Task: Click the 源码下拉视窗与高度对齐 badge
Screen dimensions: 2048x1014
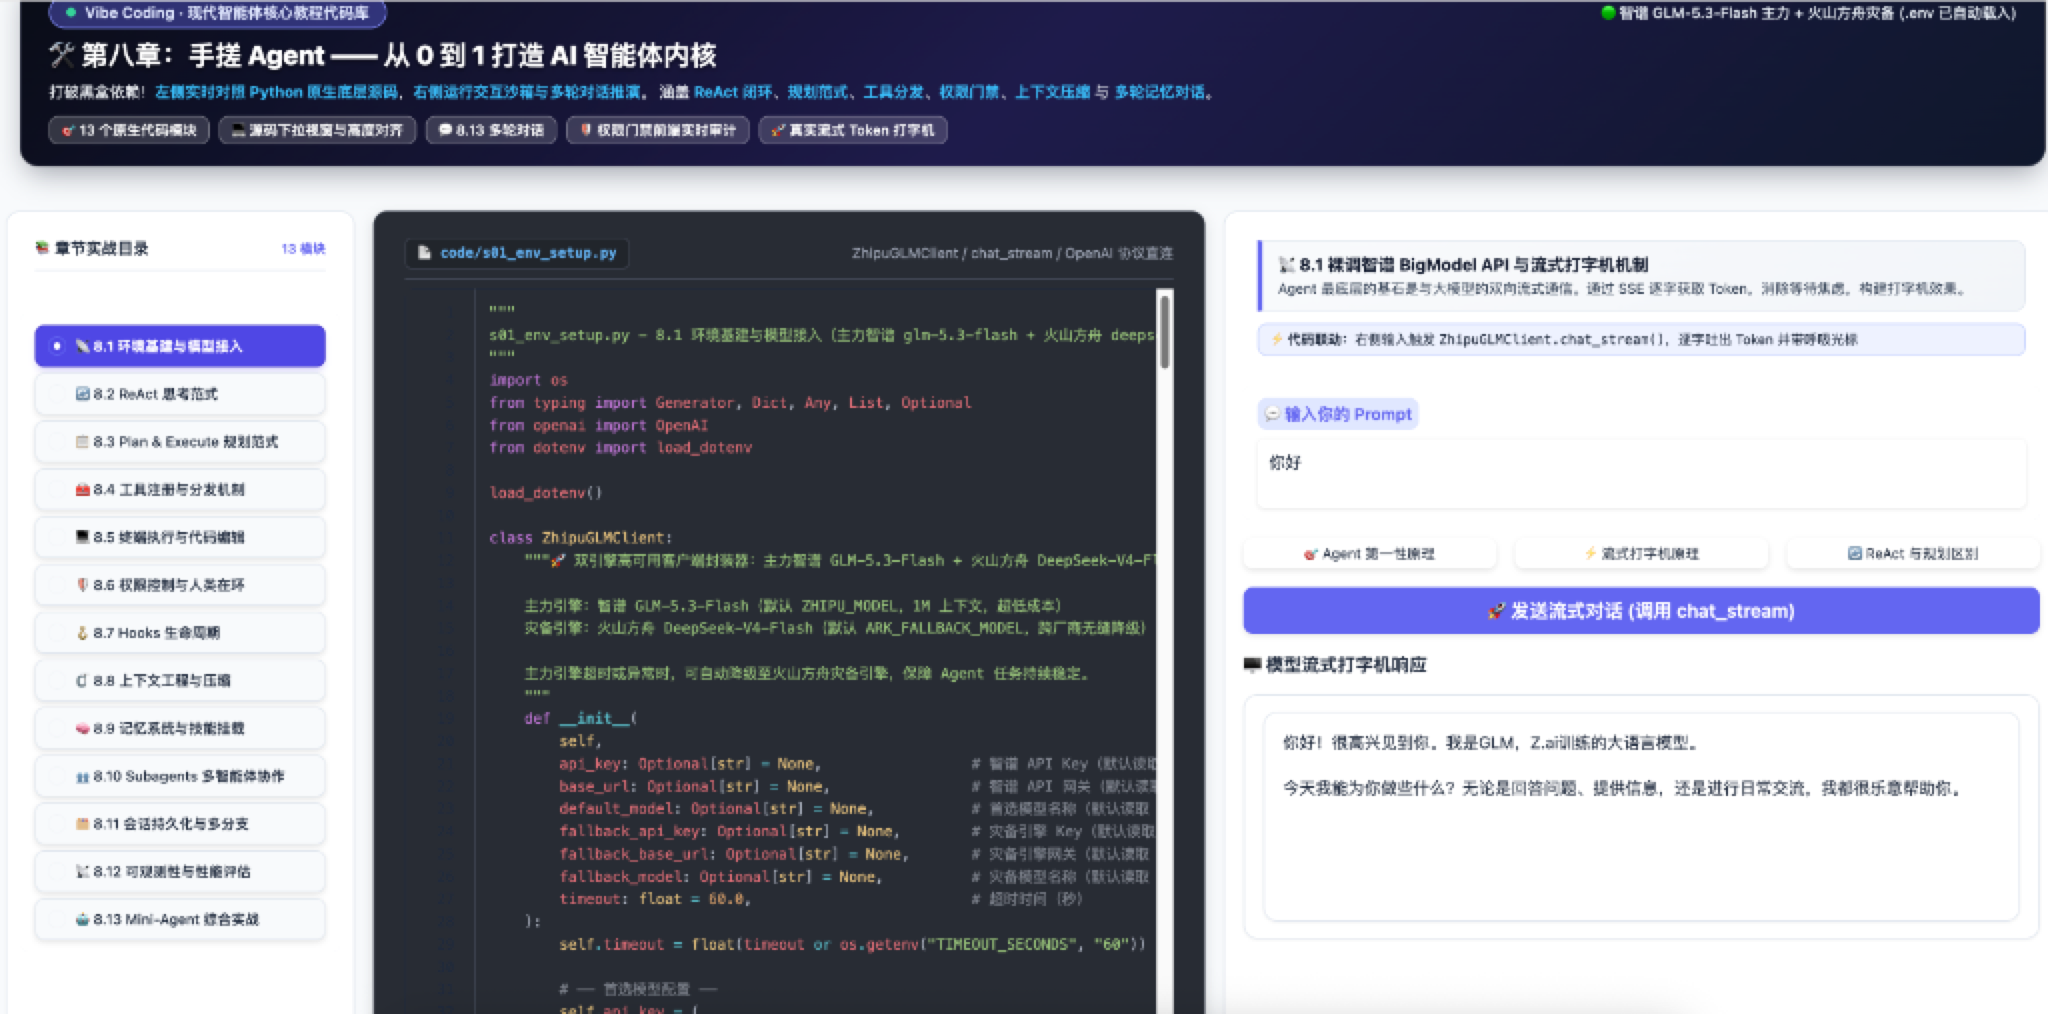Action: click(x=317, y=130)
